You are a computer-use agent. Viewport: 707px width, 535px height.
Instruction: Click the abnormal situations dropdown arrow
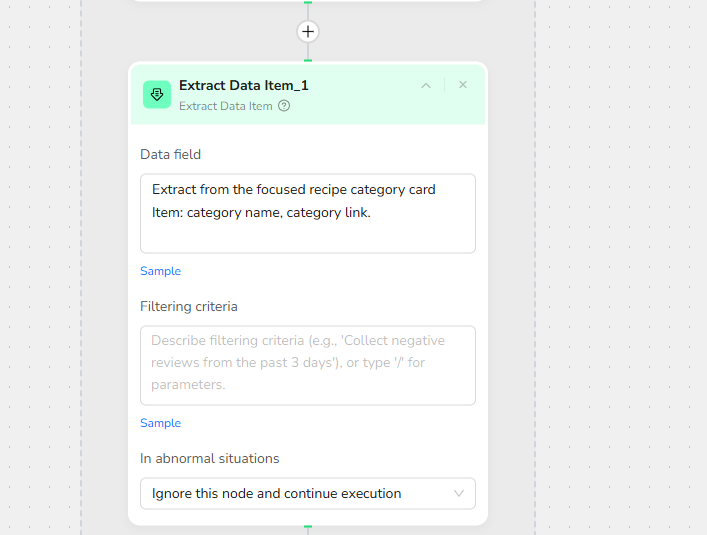(x=459, y=493)
